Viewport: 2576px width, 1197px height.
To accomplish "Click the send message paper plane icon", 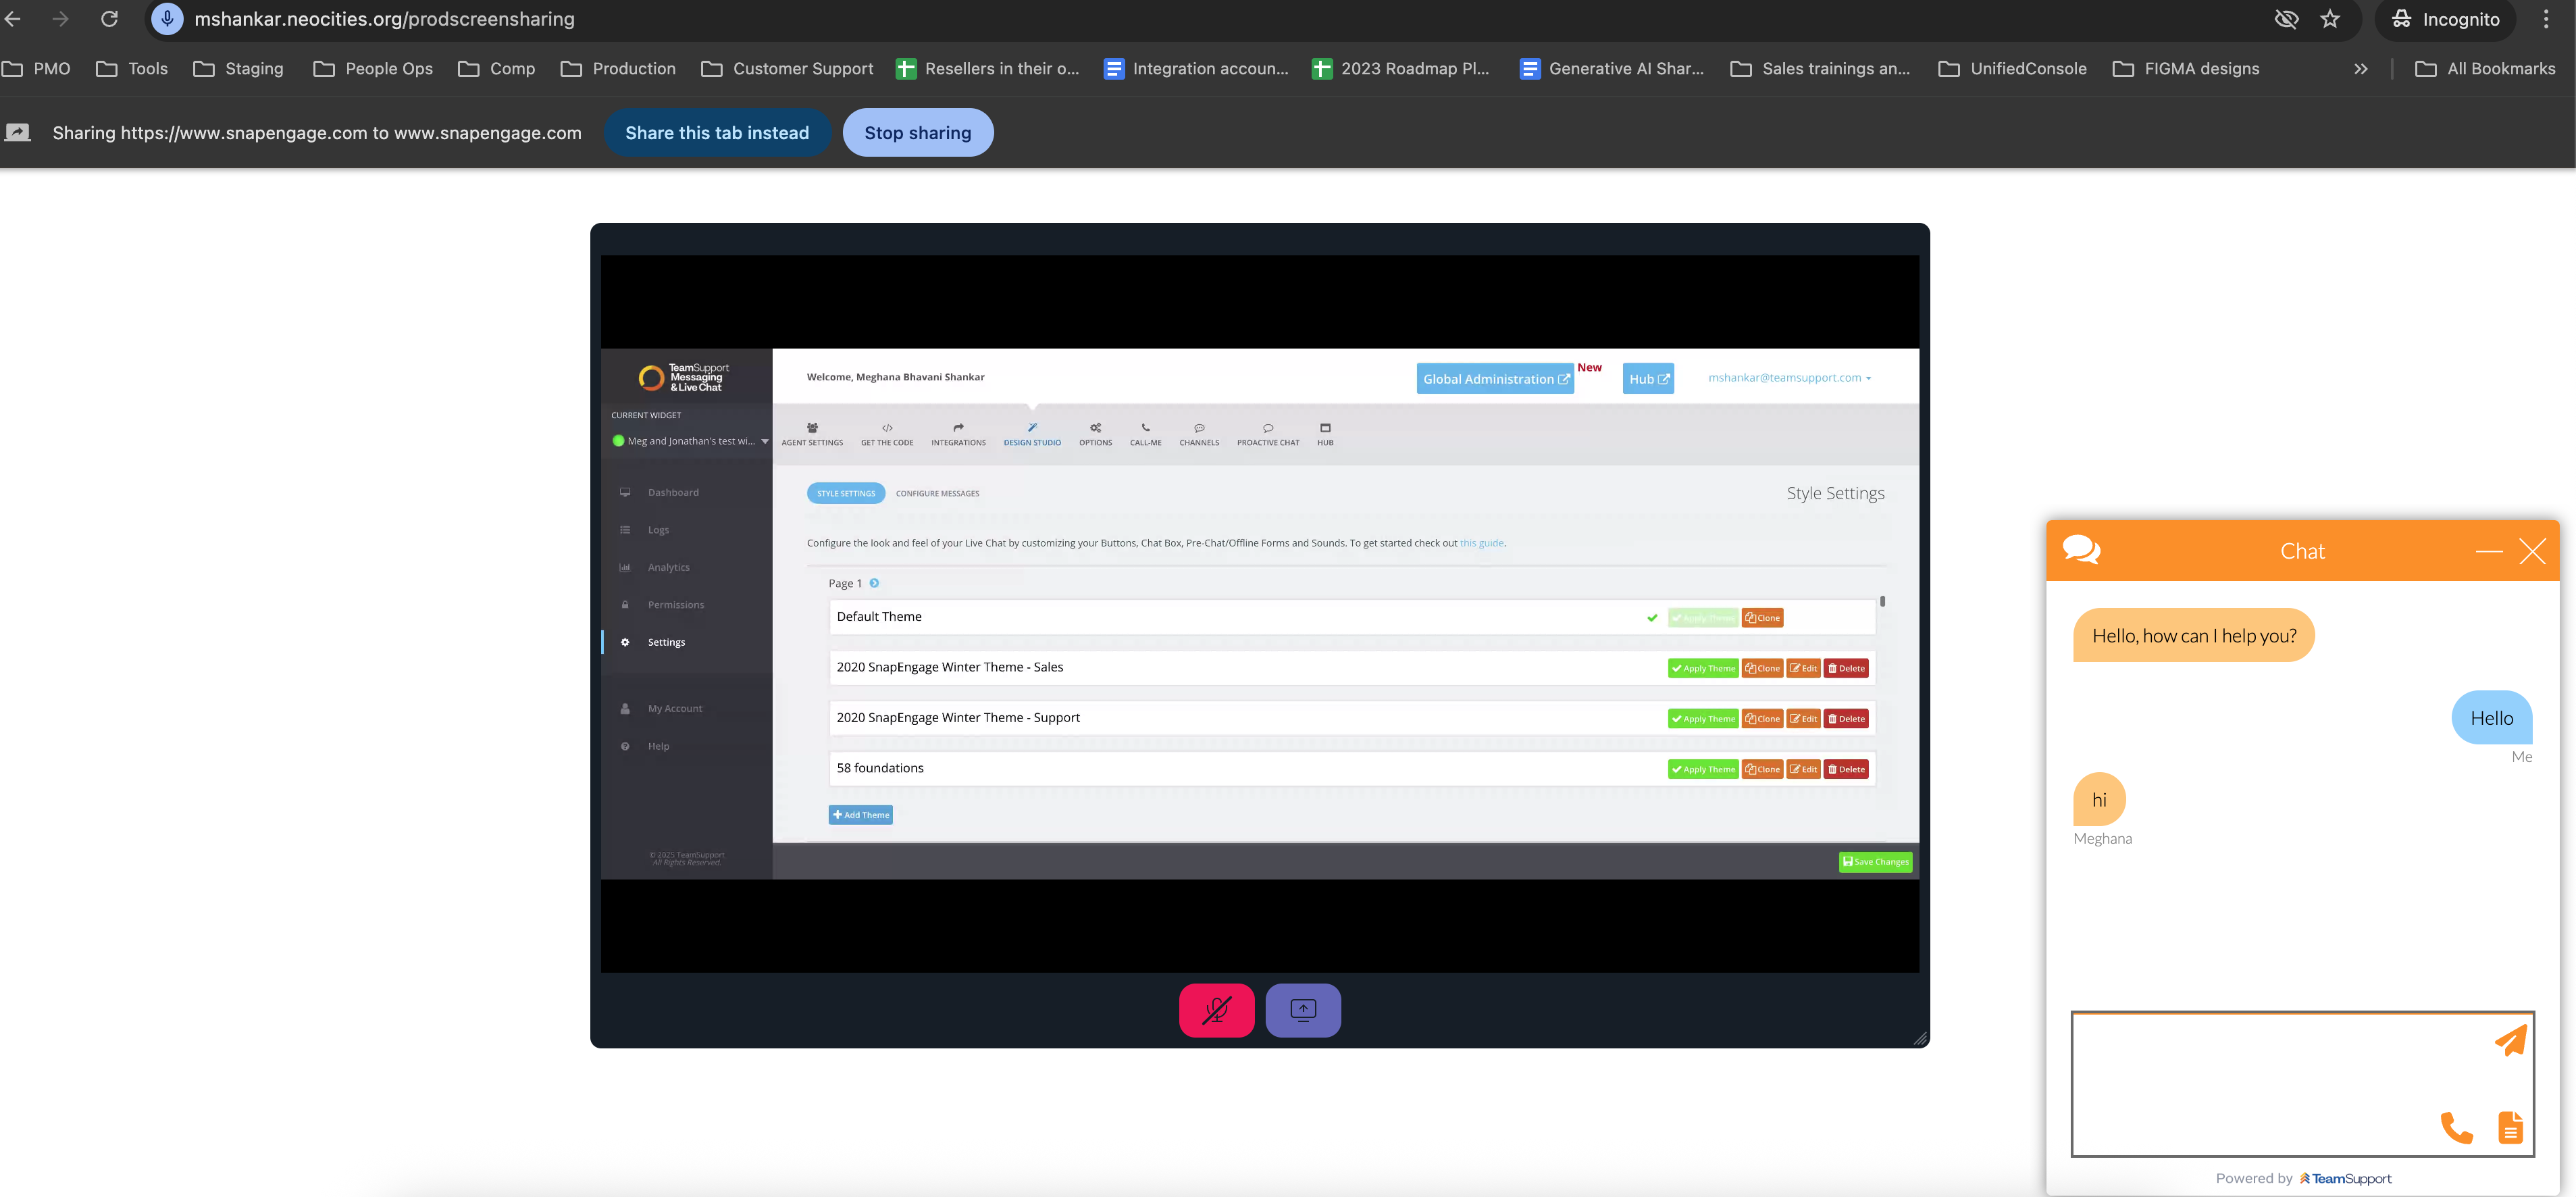I will pyautogui.click(x=2510, y=1041).
